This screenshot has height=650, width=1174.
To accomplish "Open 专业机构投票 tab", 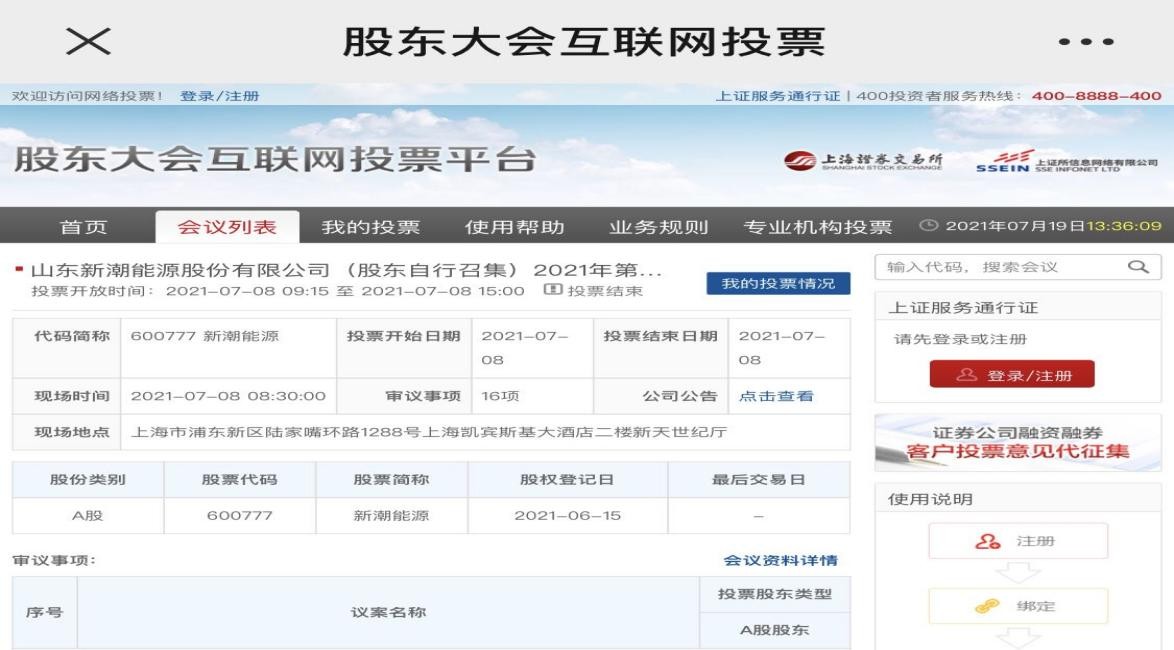I will click(x=817, y=227).
